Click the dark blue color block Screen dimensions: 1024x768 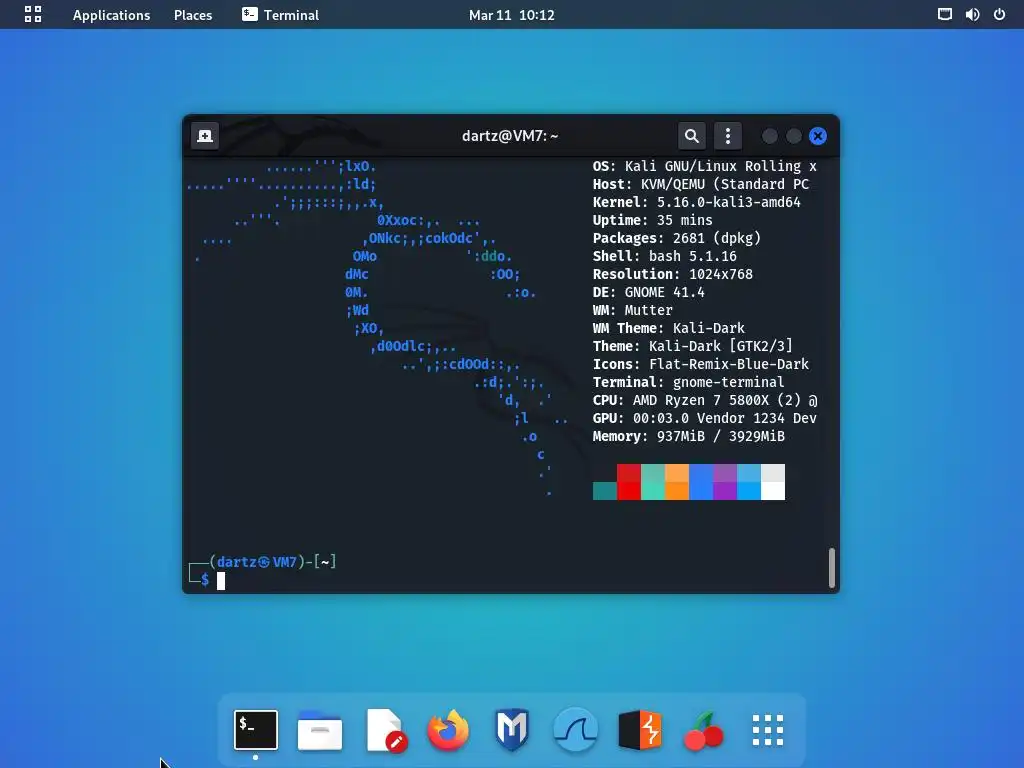tap(701, 482)
